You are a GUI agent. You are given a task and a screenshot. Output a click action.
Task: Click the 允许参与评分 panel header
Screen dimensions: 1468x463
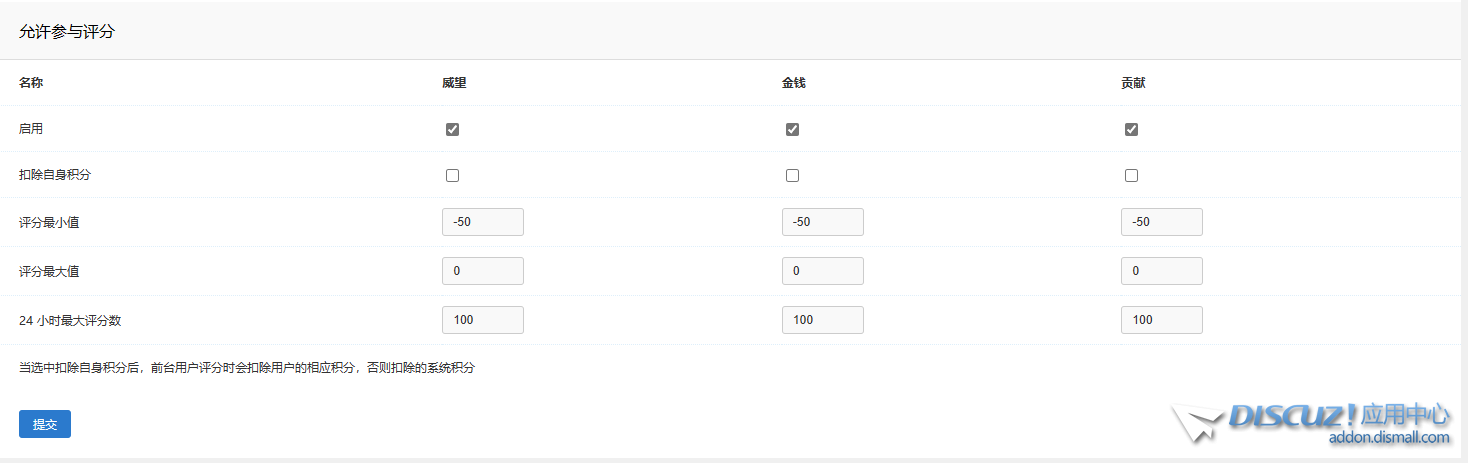[67, 31]
